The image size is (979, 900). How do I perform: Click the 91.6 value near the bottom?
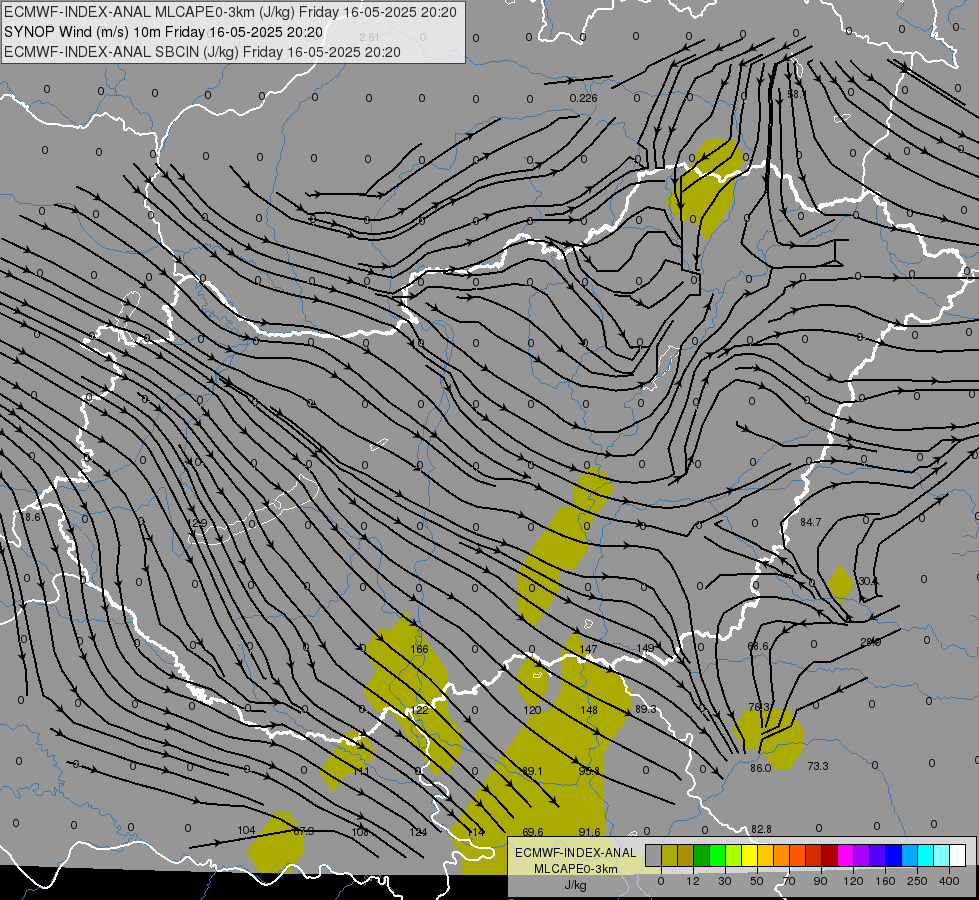[x=589, y=832]
